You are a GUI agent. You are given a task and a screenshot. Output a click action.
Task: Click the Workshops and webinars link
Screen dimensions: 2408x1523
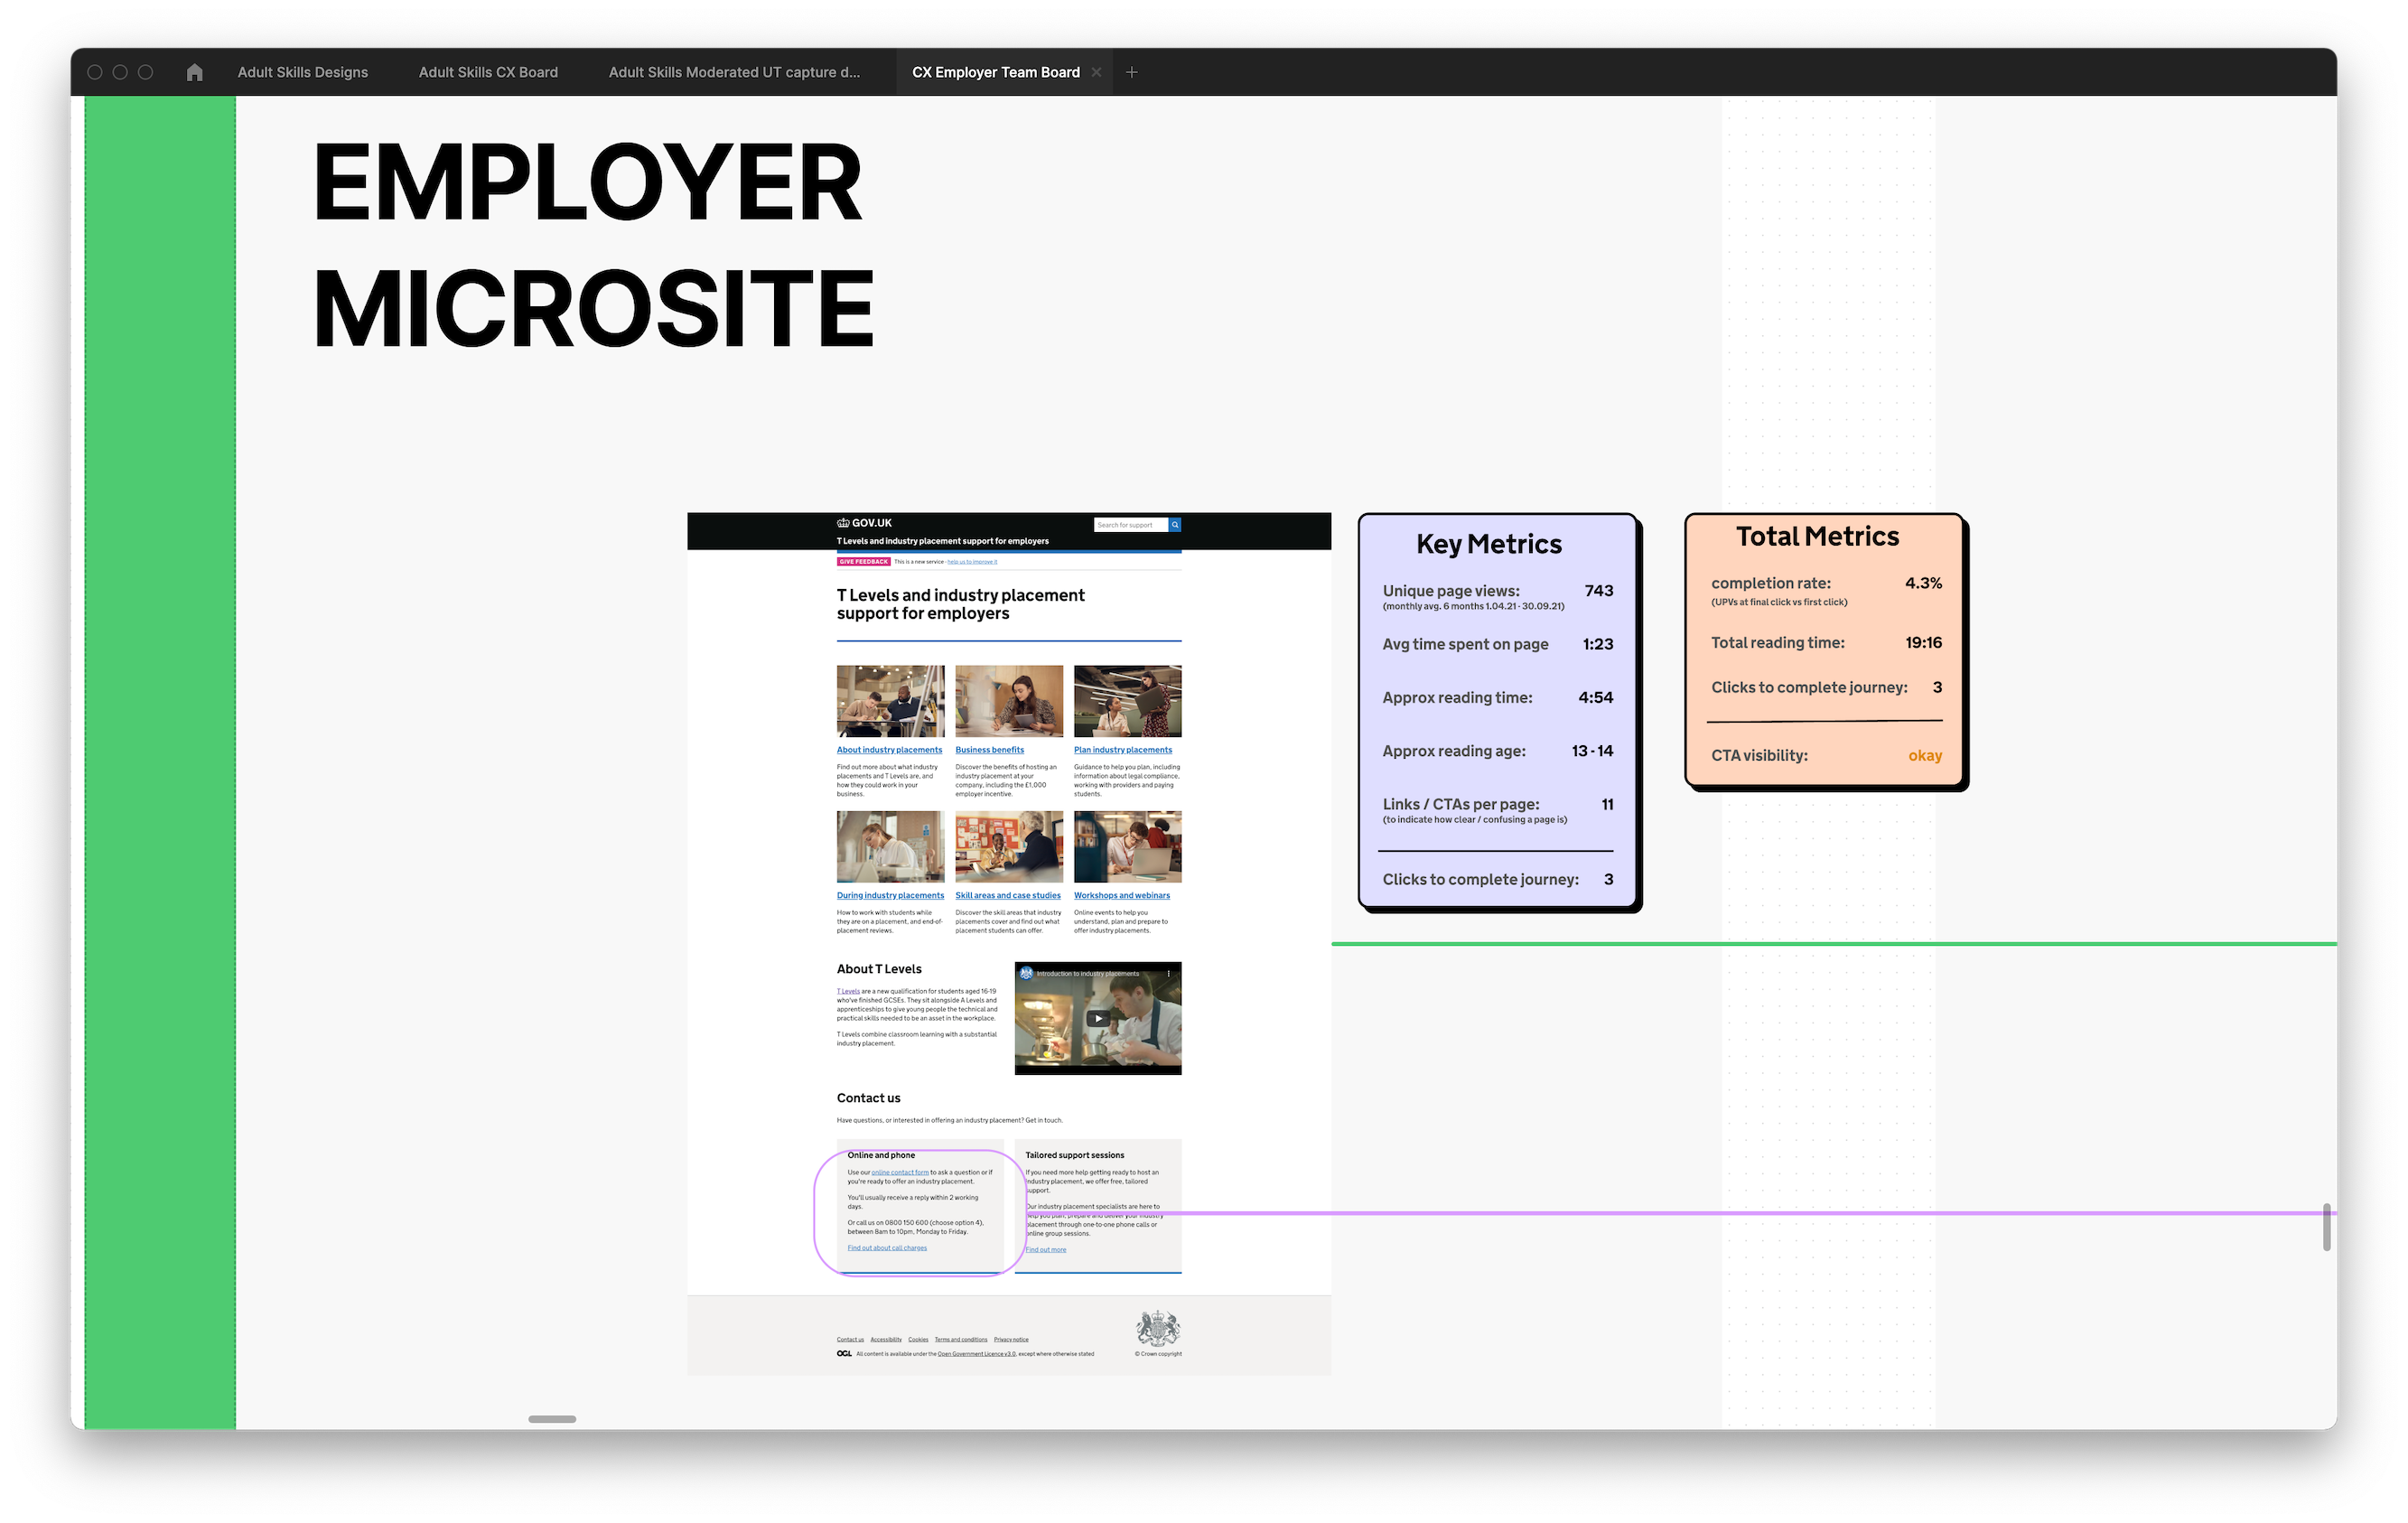click(x=1121, y=896)
